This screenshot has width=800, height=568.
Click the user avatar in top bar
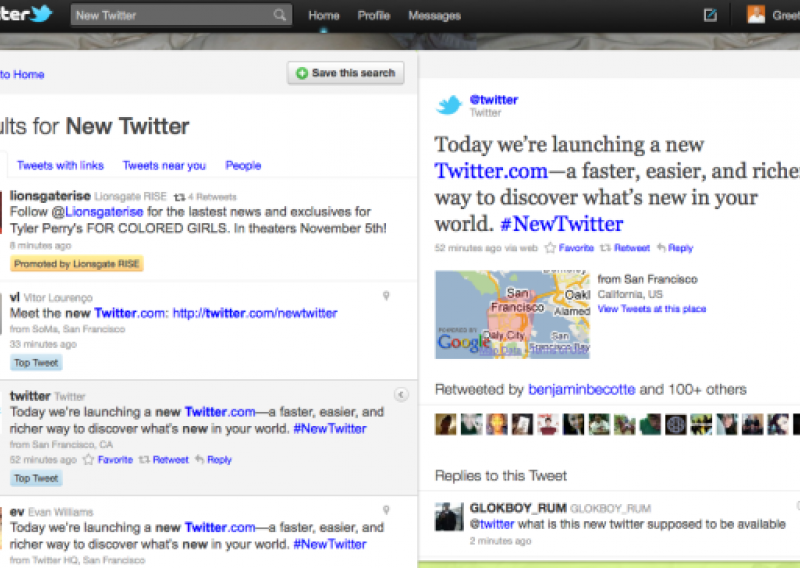coord(756,15)
